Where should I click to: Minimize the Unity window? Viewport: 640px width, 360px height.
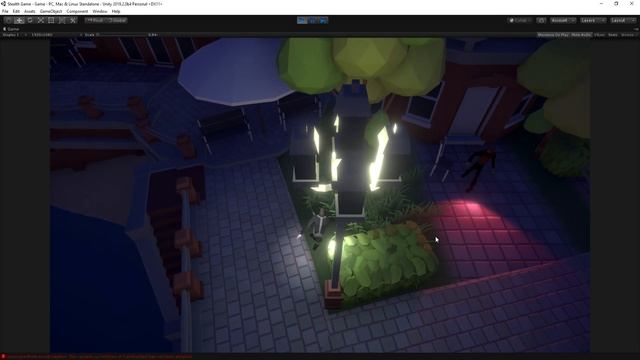tap(601, 4)
